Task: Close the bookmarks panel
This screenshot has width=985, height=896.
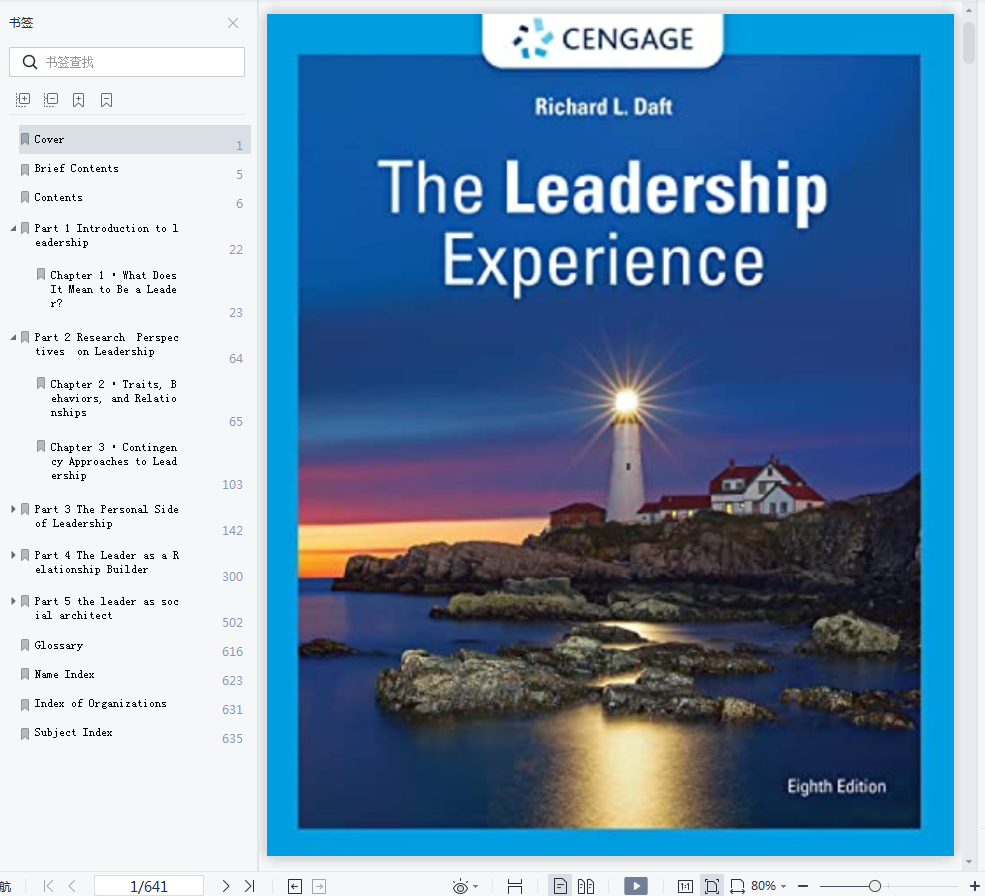Action: (x=233, y=23)
